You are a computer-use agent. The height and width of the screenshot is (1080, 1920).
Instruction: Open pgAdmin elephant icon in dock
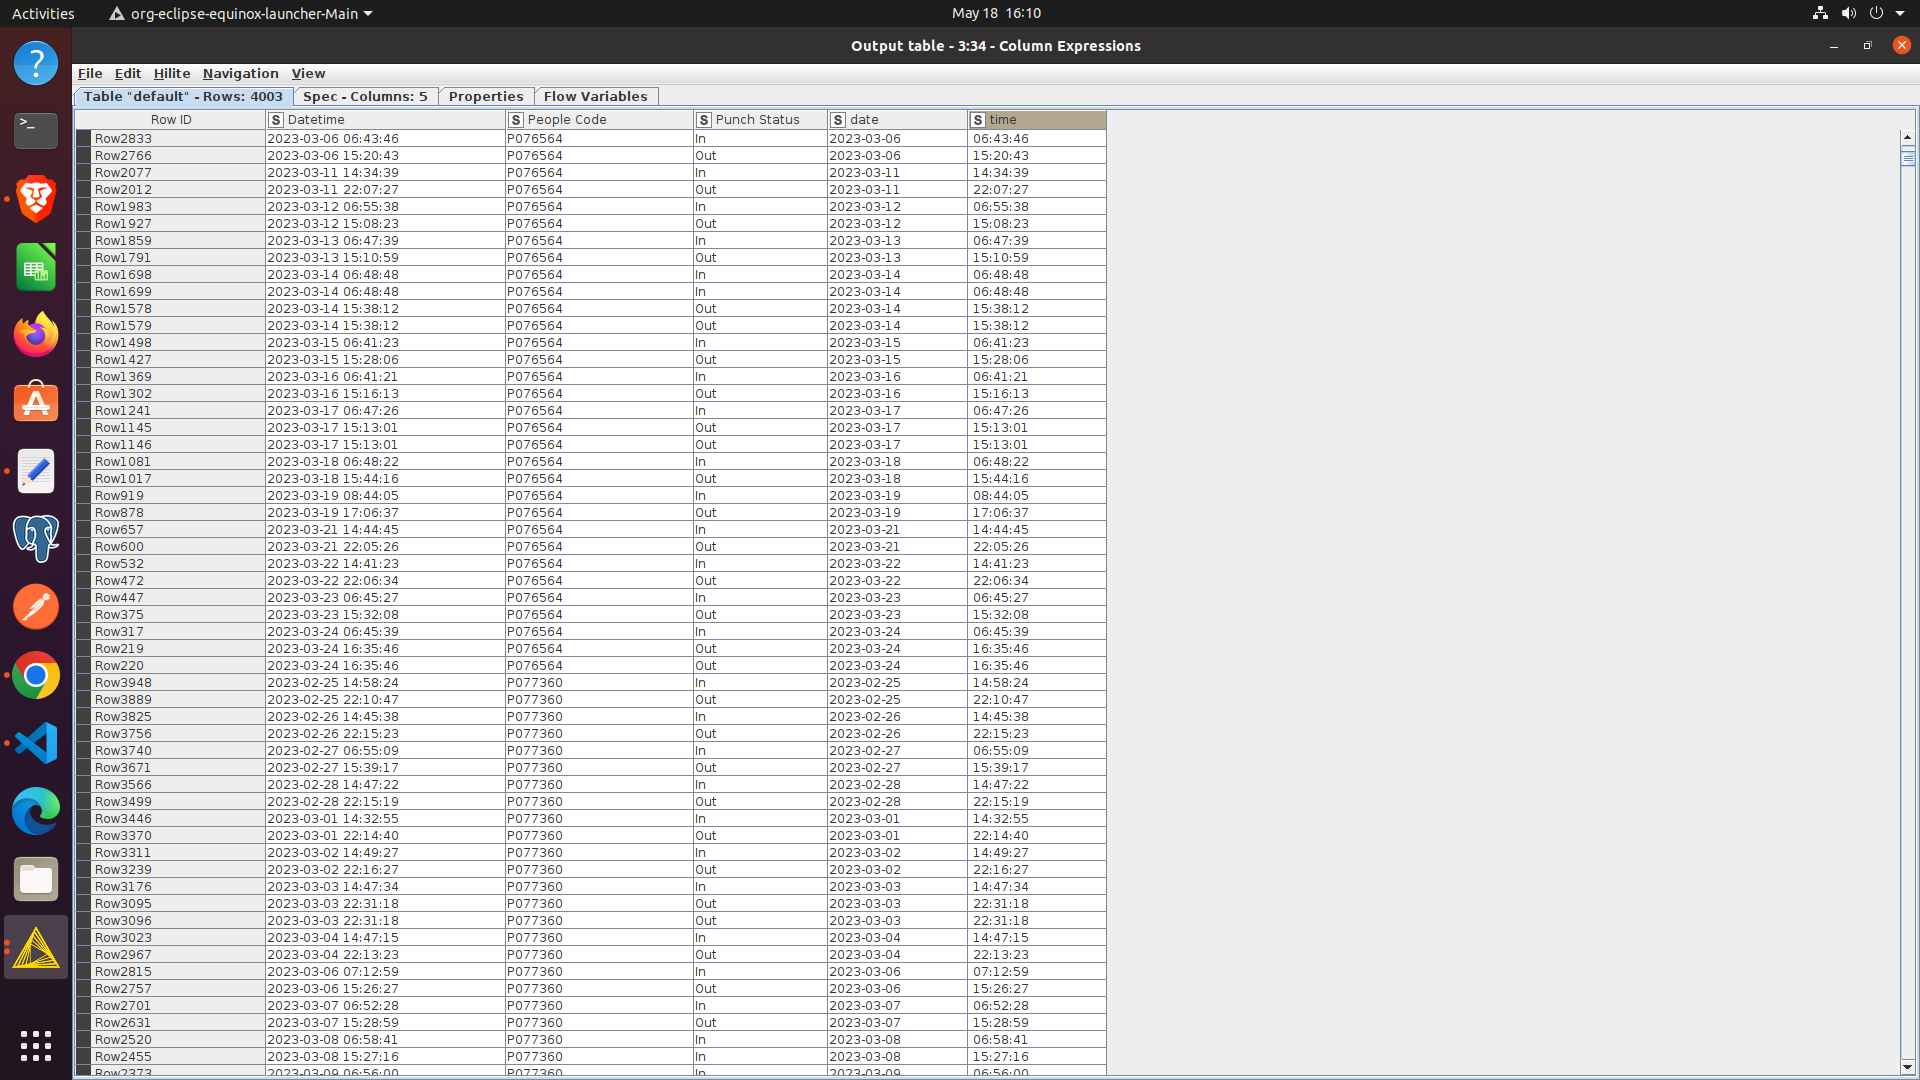(36, 539)
